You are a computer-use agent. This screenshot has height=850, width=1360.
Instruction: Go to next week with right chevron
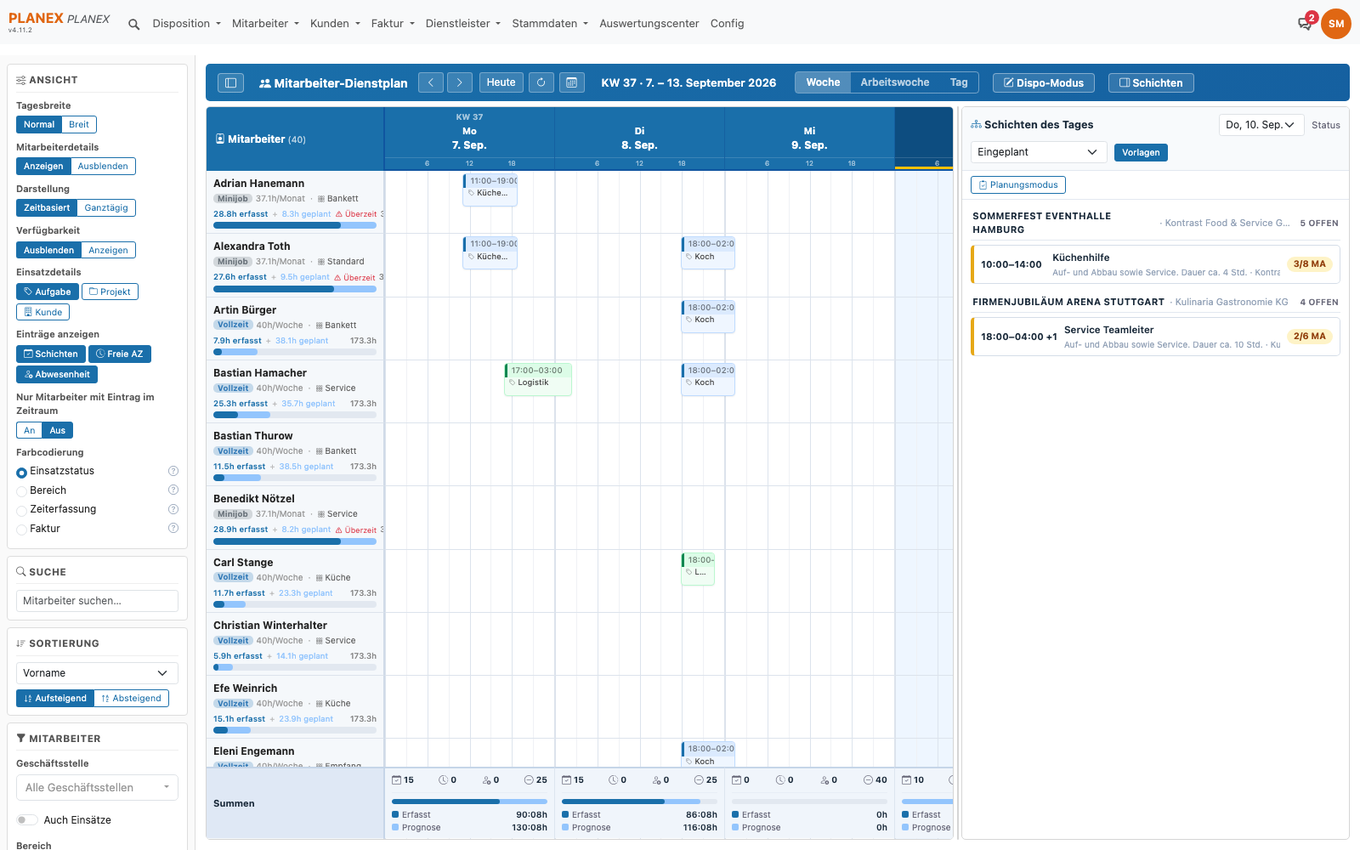pos(459,83)
